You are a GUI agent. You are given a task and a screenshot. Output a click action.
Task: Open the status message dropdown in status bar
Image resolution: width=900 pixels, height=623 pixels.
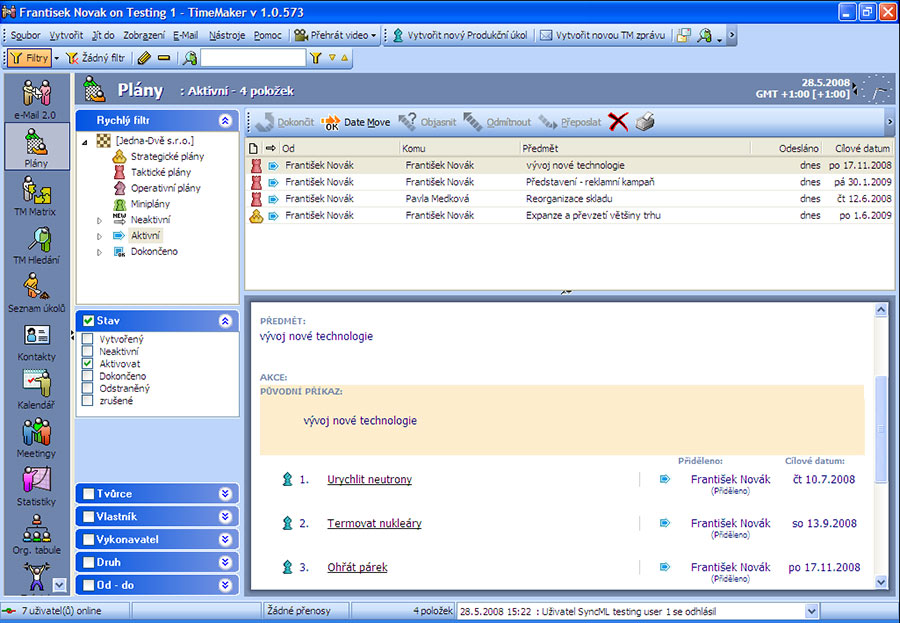point(811,610)
